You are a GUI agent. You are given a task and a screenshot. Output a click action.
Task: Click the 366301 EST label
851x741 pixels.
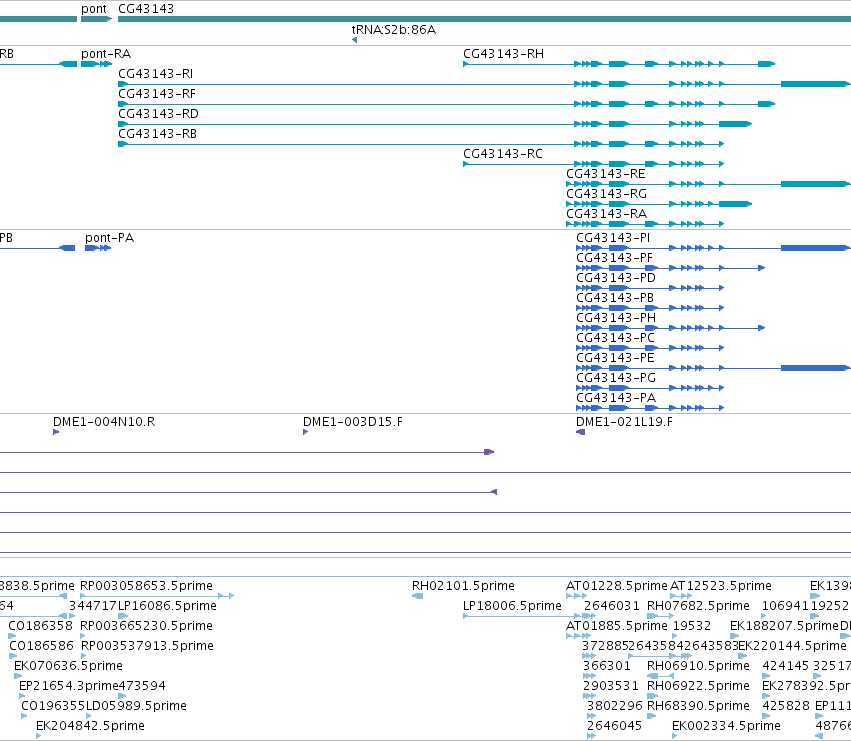point(607,666)
